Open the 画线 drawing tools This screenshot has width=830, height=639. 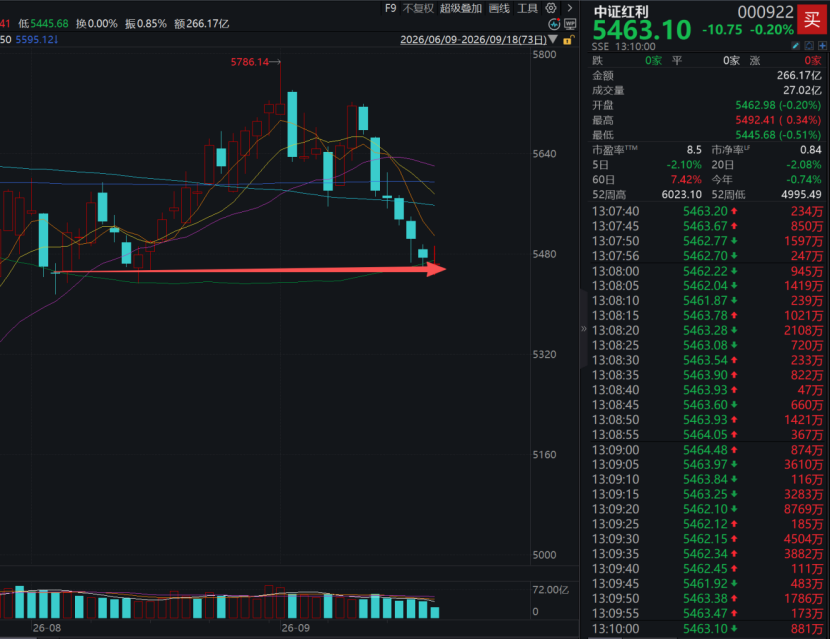coord(499,8)
